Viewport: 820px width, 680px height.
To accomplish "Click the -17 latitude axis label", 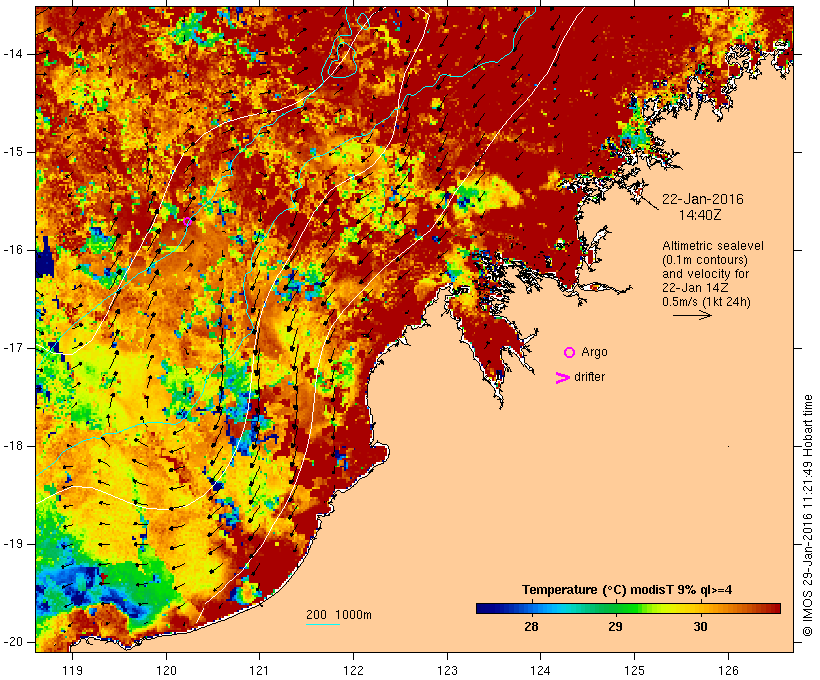I will (x=13, y=348).
